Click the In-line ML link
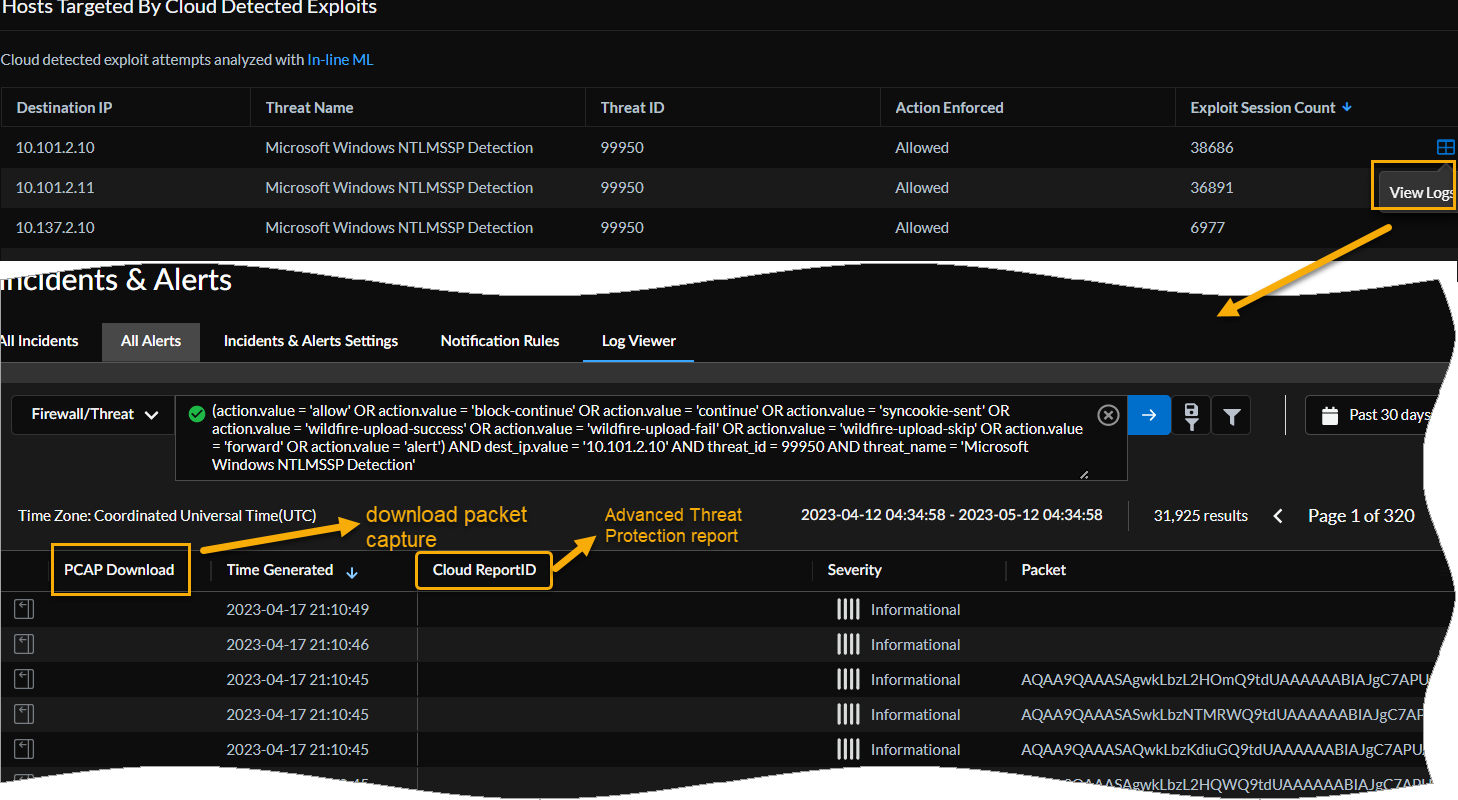This screenshot has width=1458, height=800. [x=340, y=60]
